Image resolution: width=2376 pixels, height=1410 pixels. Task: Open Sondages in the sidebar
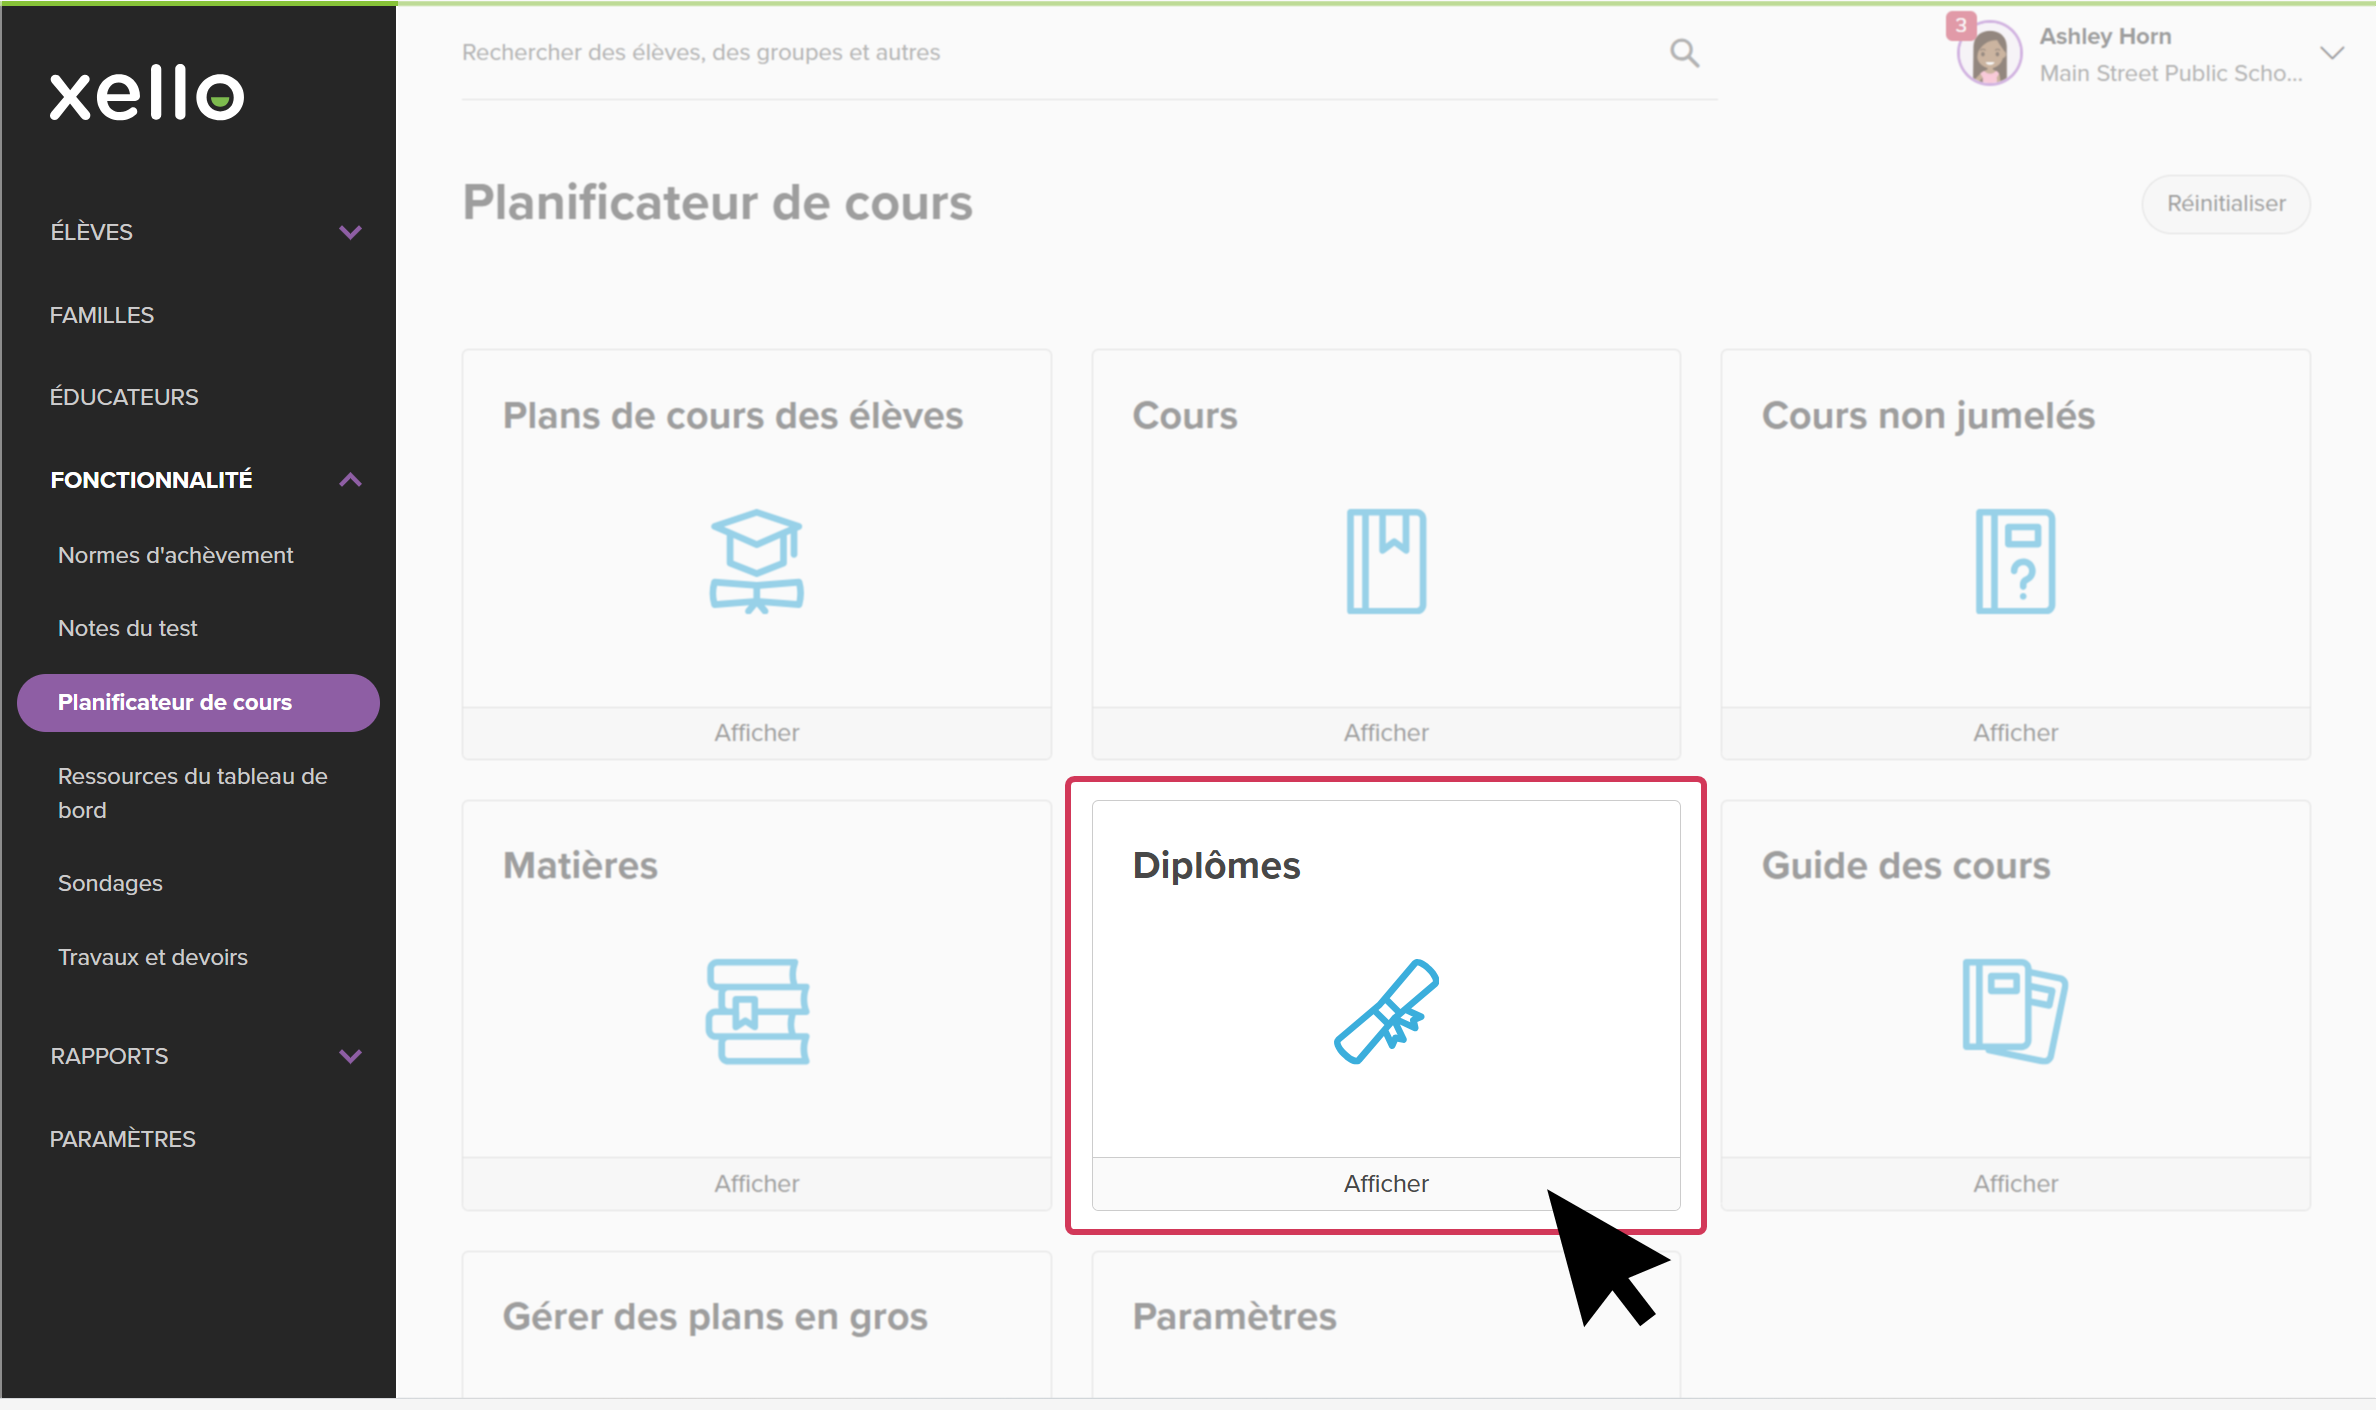click(110, 883)
